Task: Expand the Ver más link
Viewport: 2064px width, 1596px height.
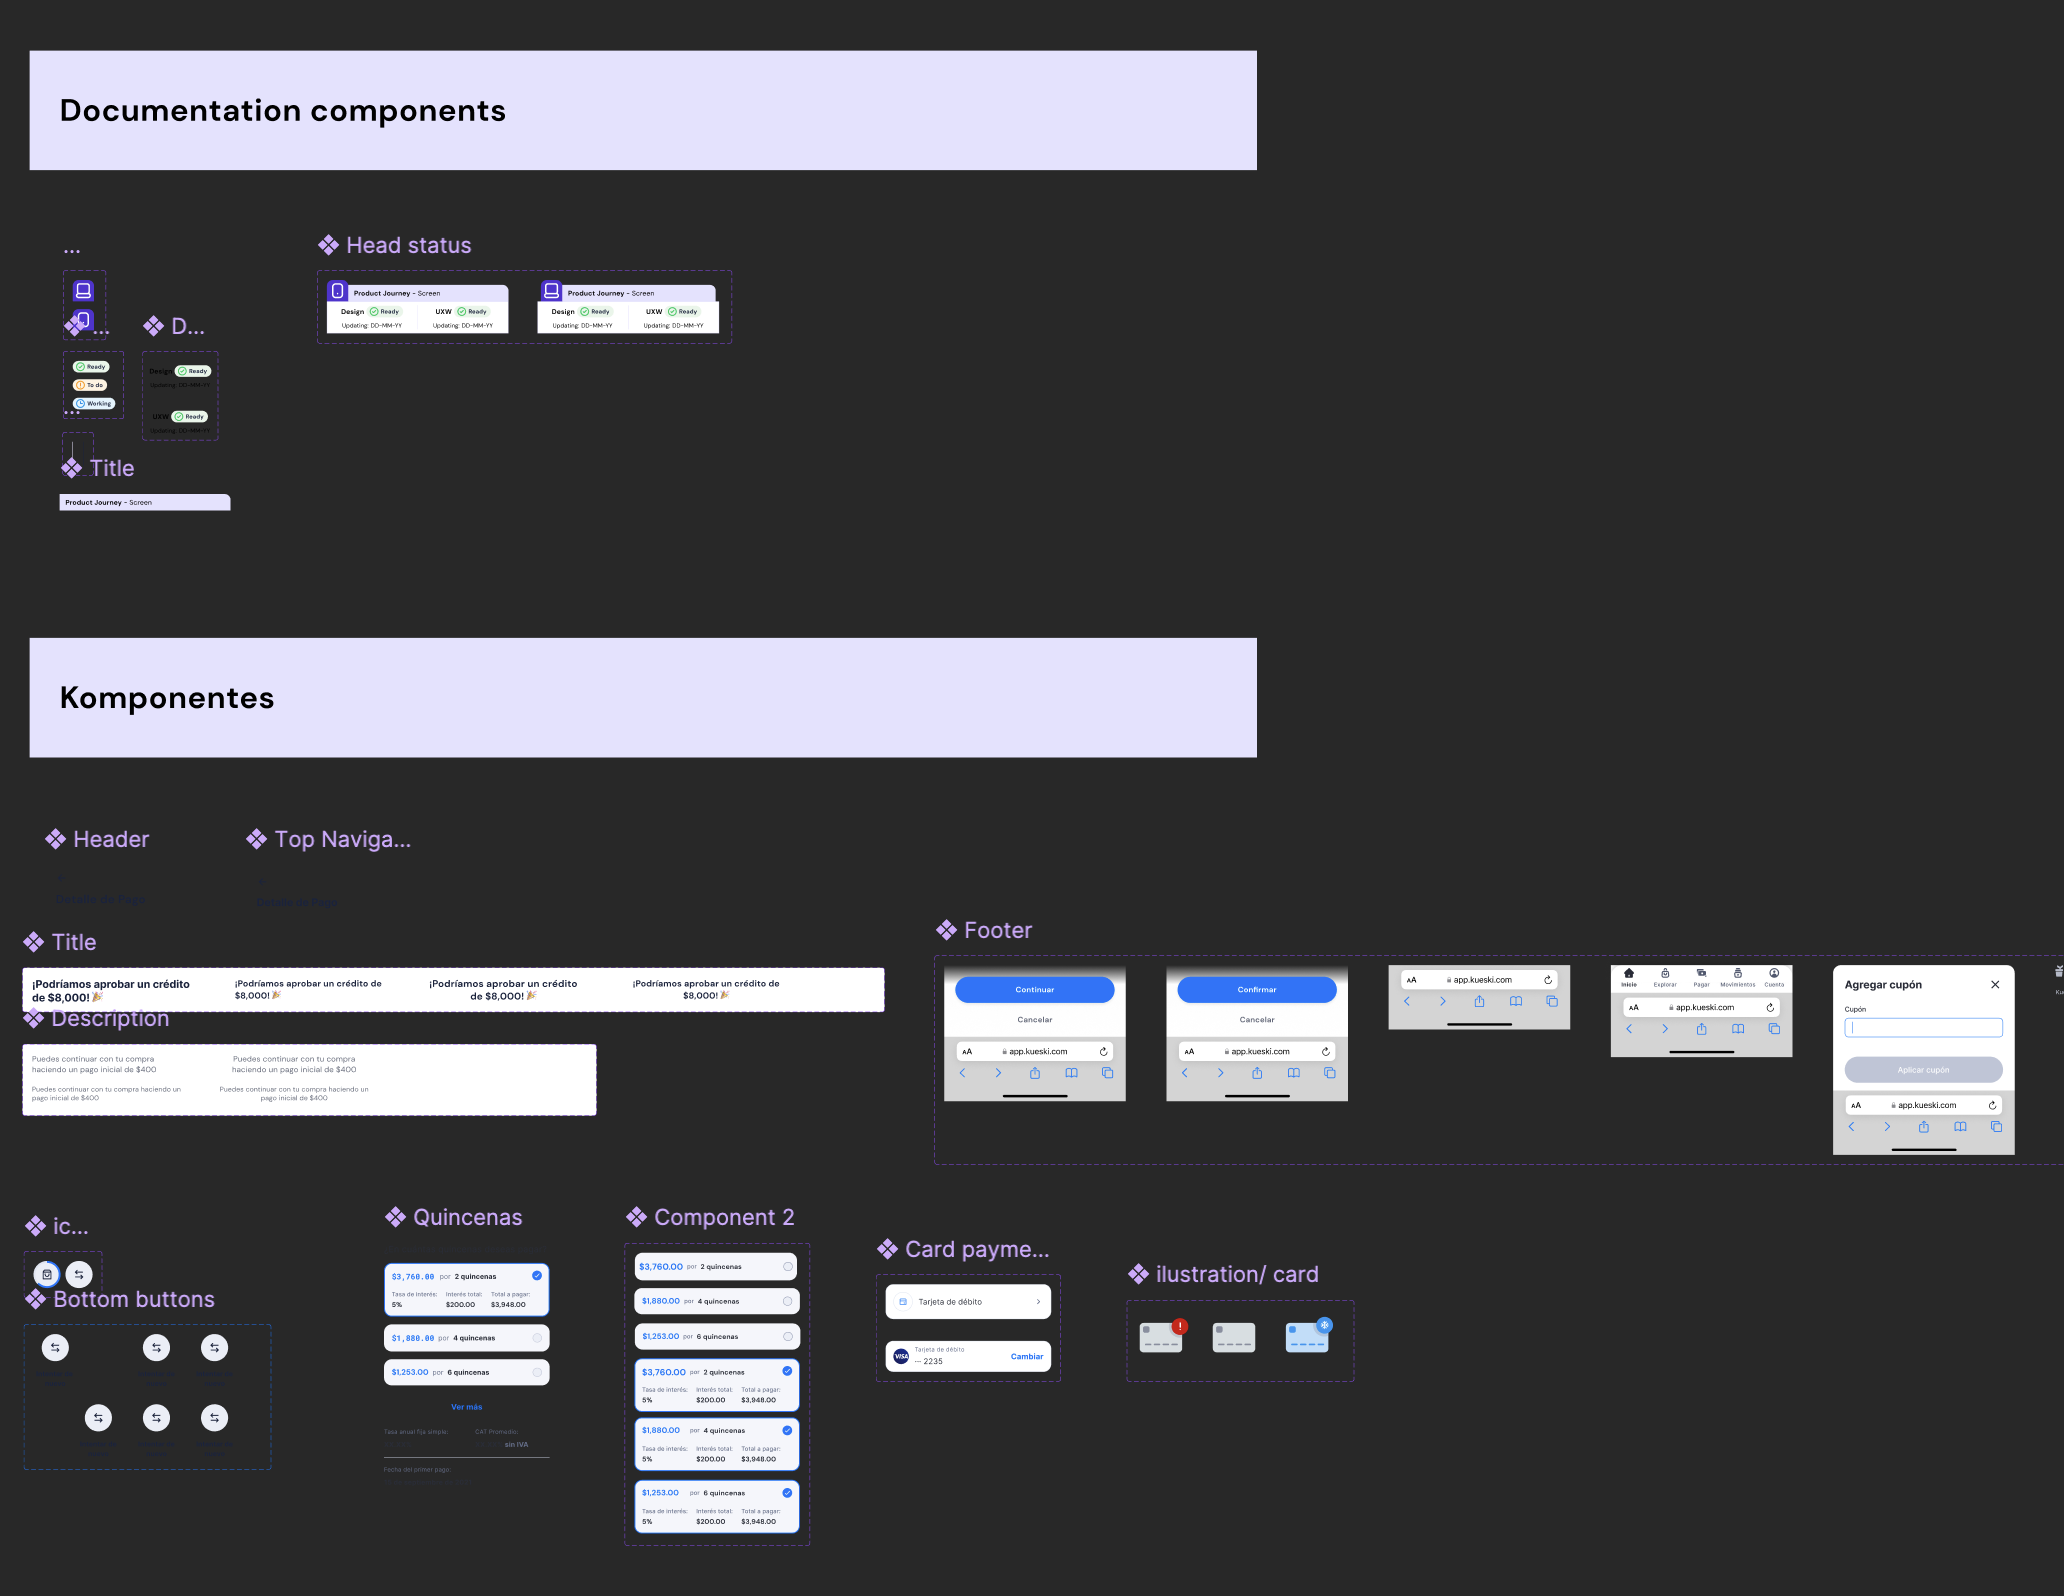Action: pos(466,1407)
